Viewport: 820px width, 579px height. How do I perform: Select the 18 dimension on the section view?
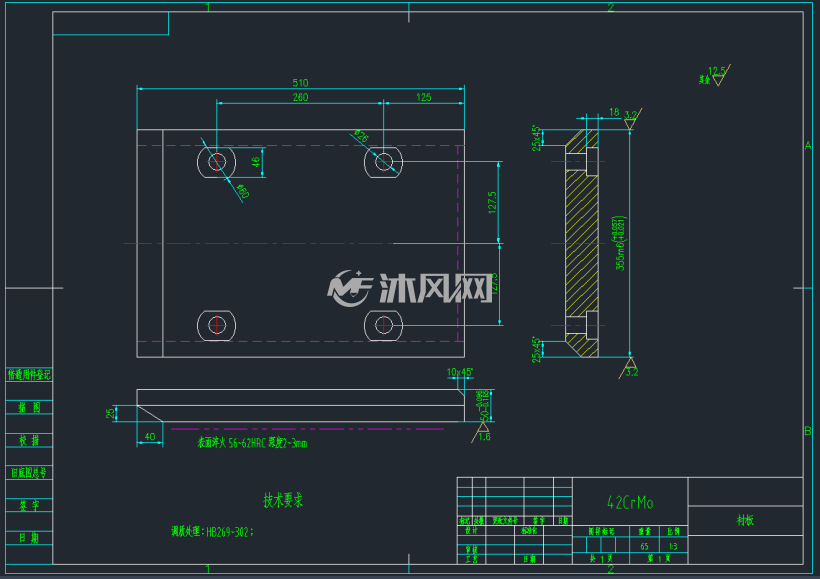coord(614,112)
